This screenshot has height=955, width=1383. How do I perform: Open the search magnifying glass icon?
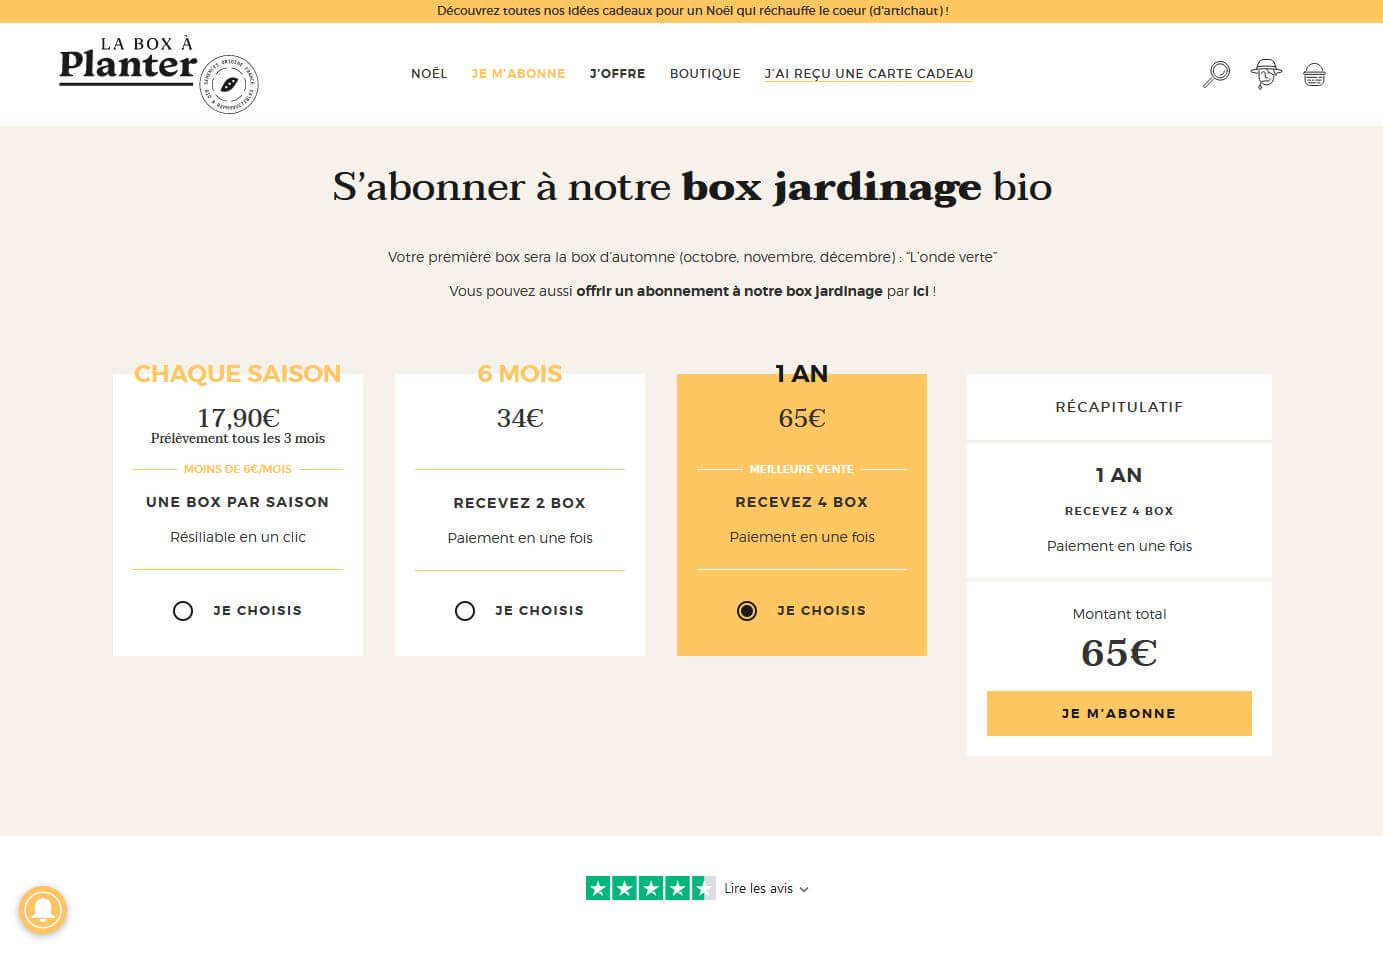click(1216, 74)
